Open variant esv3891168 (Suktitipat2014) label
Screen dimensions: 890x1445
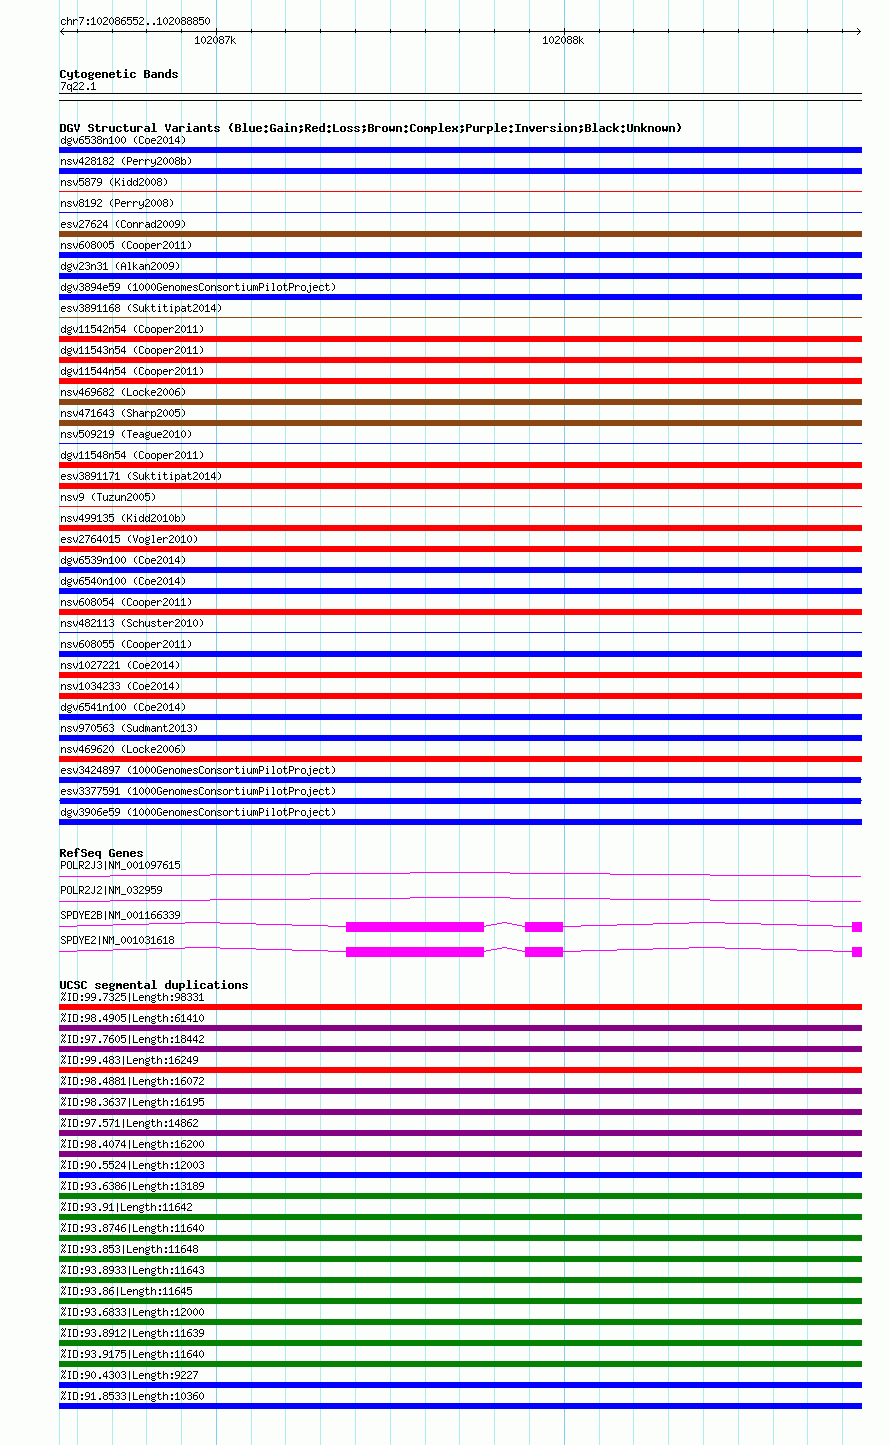141,308
